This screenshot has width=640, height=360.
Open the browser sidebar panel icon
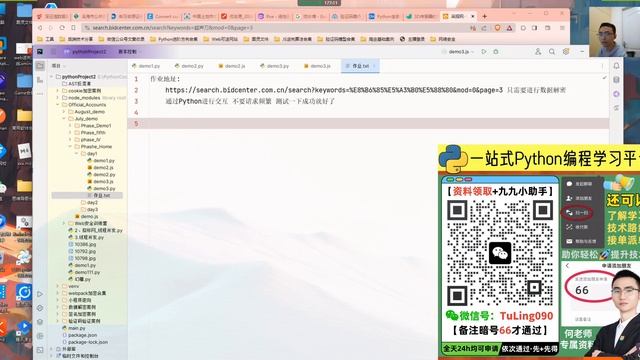coord(535,28)
